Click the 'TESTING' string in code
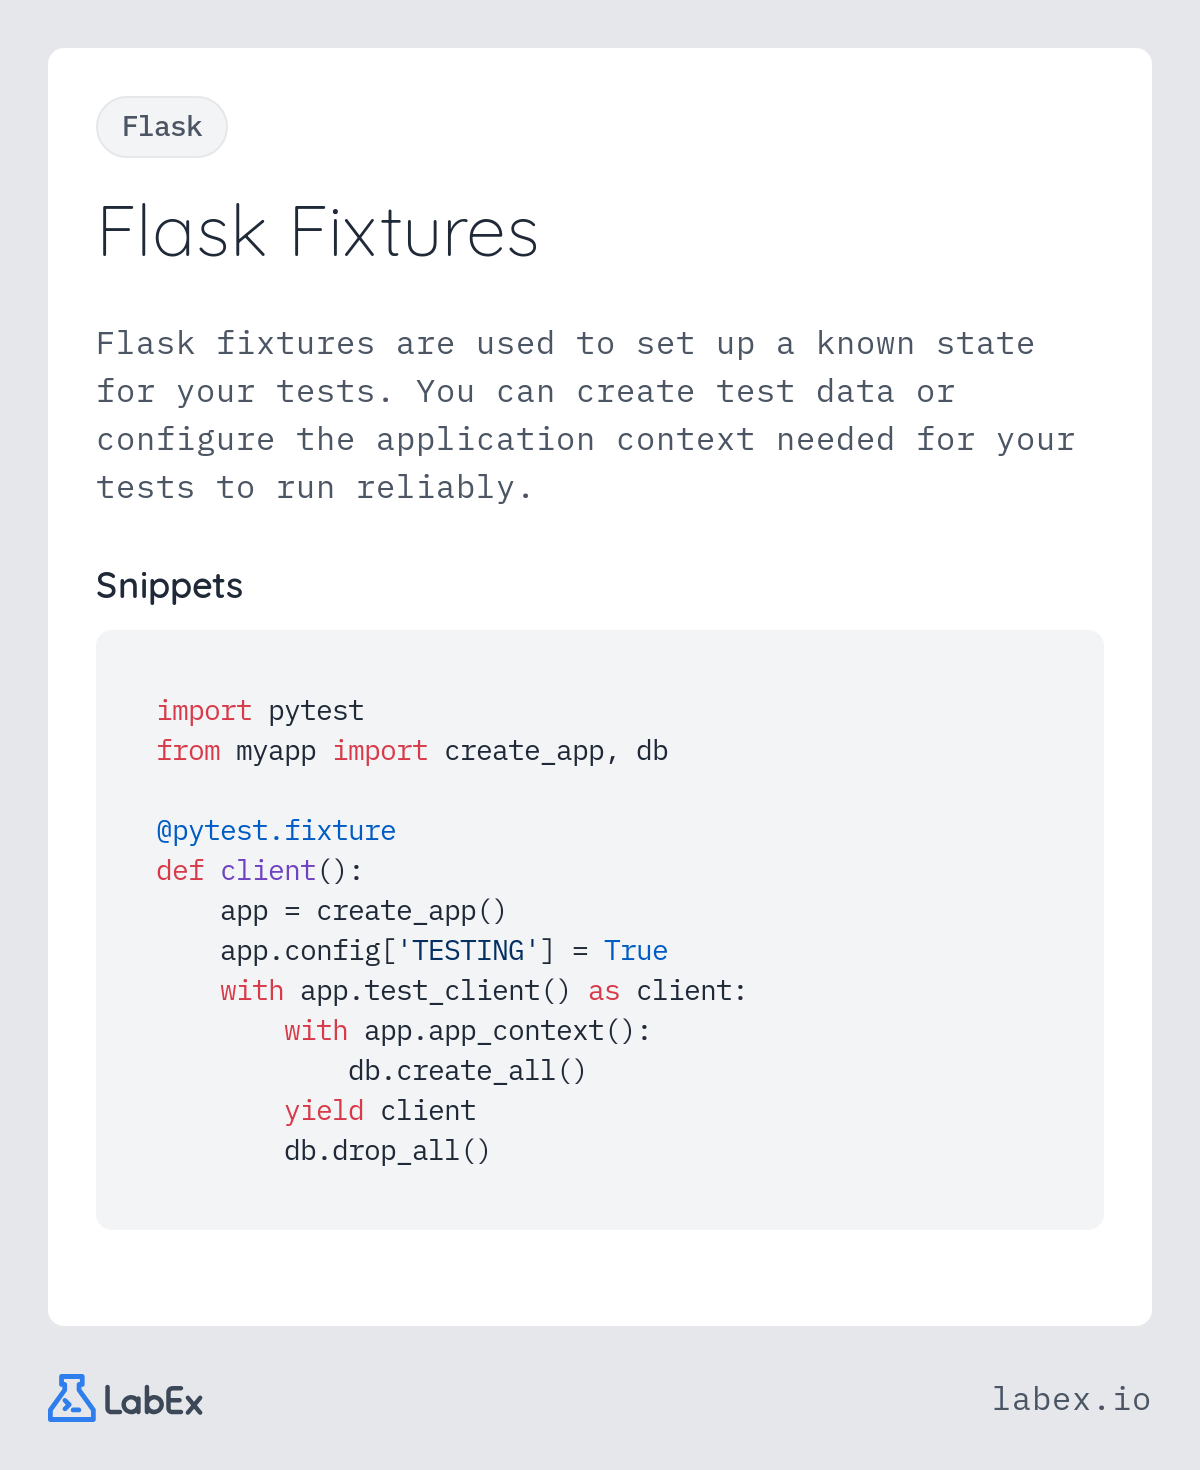Image resolution: width=1200 pixels, height=1470 pixels. (468, 951)
